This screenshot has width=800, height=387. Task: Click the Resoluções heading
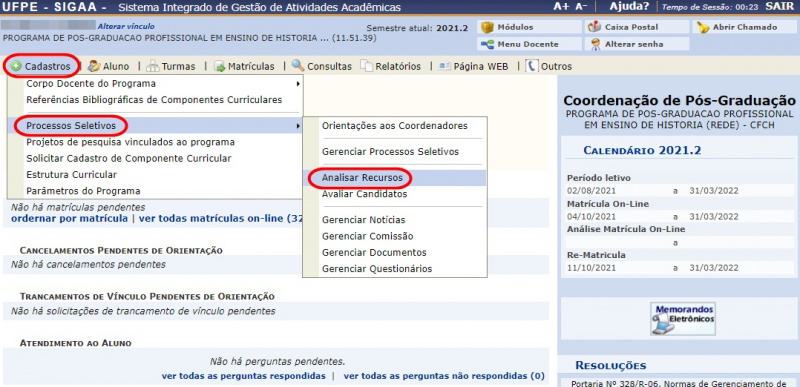pos(611,366)
